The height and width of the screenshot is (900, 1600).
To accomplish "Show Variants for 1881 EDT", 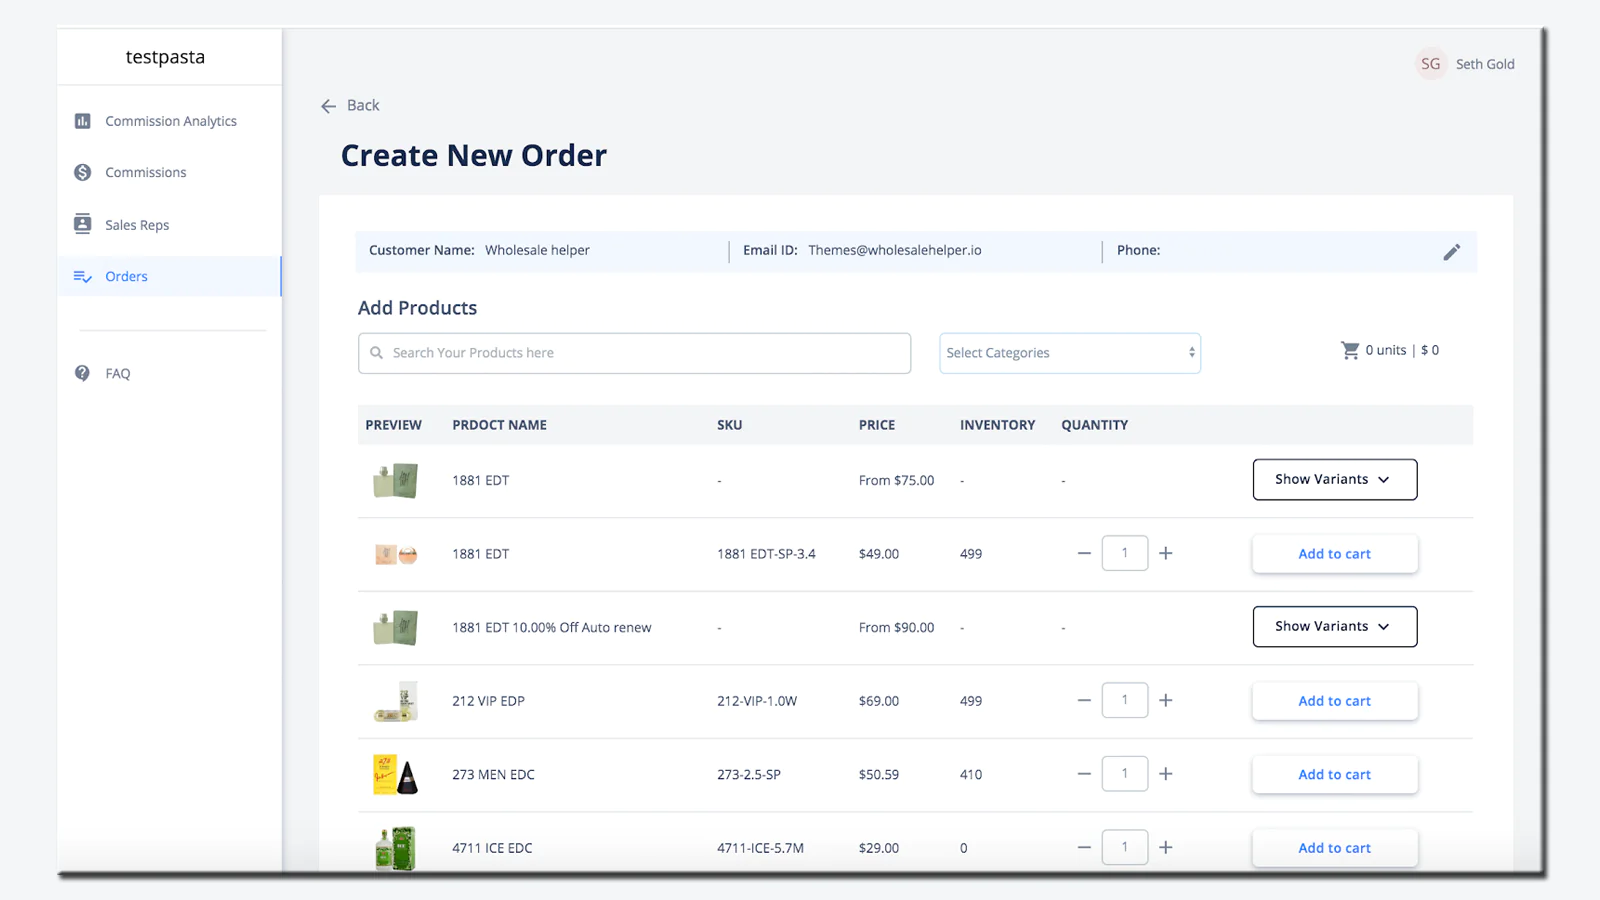I will (x=1334, y=479).
